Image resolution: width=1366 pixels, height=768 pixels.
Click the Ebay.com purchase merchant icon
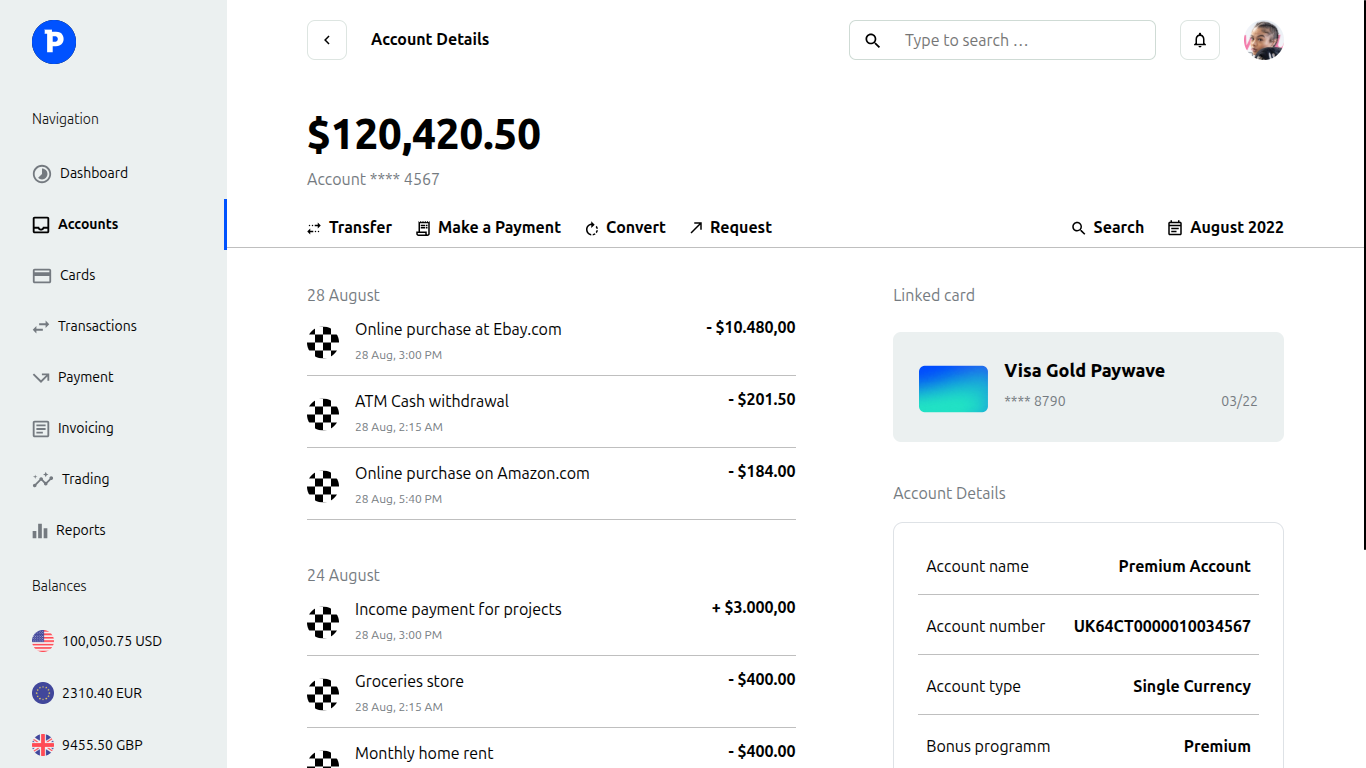pyautogui.click(x=323, y=342)
